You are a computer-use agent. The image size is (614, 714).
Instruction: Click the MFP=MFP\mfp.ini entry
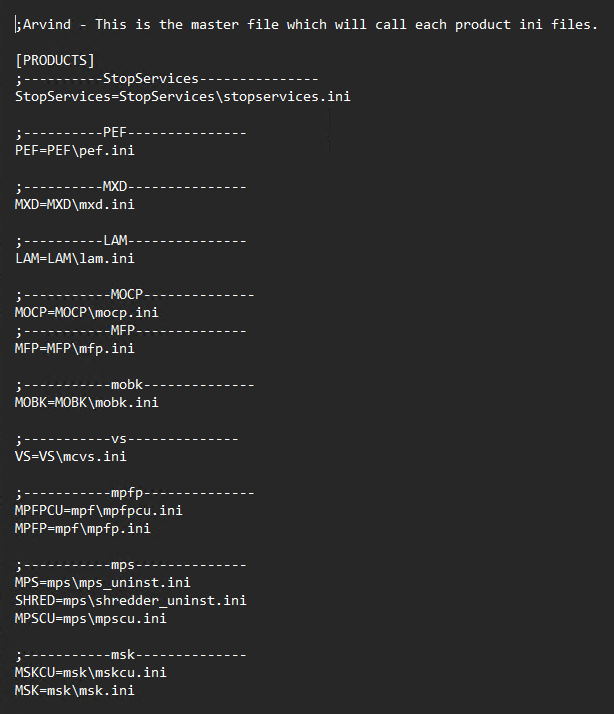pos(74,348)
